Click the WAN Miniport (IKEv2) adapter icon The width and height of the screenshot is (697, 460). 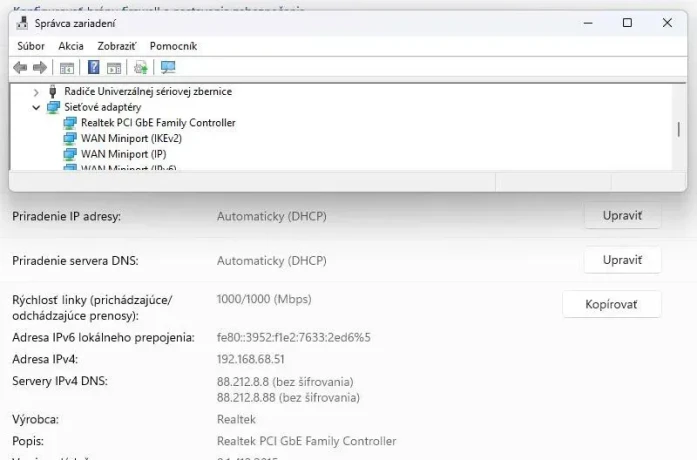pos(70,138)
